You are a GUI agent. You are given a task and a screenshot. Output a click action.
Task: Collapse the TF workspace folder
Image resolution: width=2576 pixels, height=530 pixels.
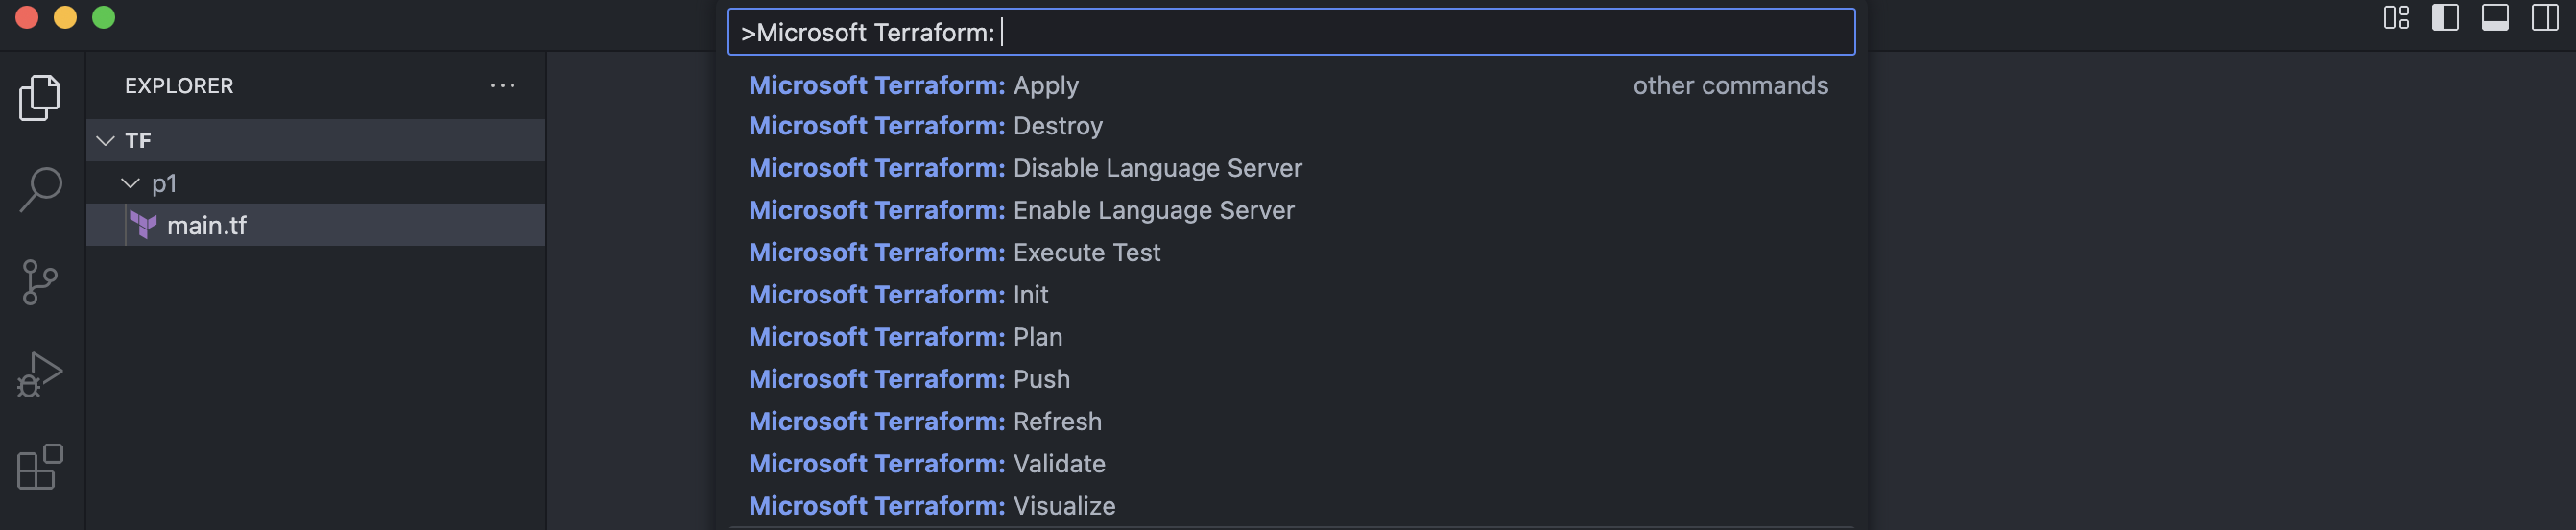pyautogui.click(x=106, y=141)
